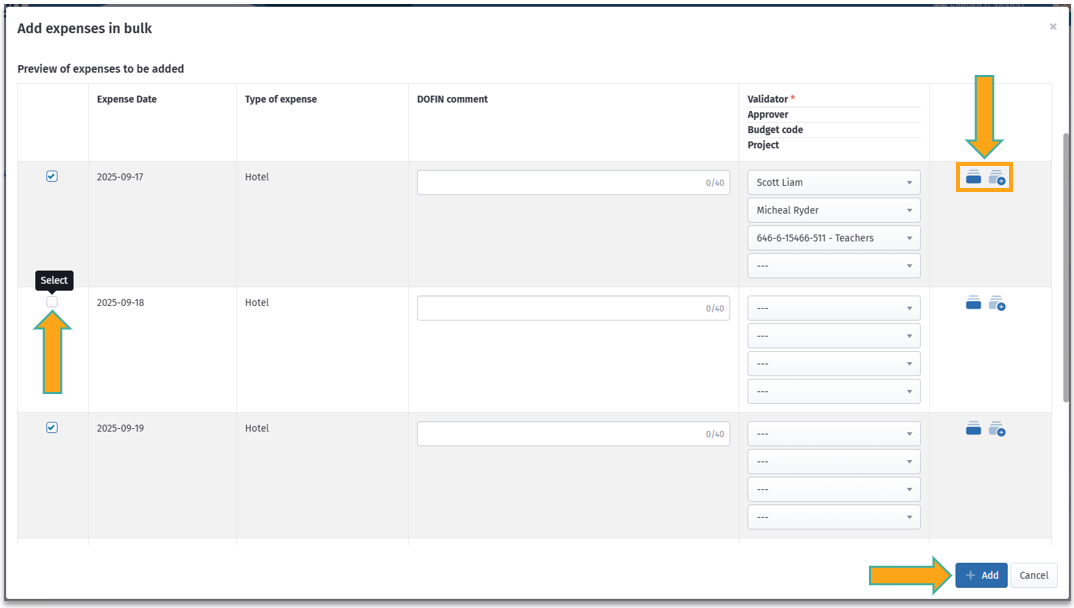Click the solid stacked-cards icon in 2025-09-18 row
This screenshot has width=1074, height=608.
(x=973, y=303)
